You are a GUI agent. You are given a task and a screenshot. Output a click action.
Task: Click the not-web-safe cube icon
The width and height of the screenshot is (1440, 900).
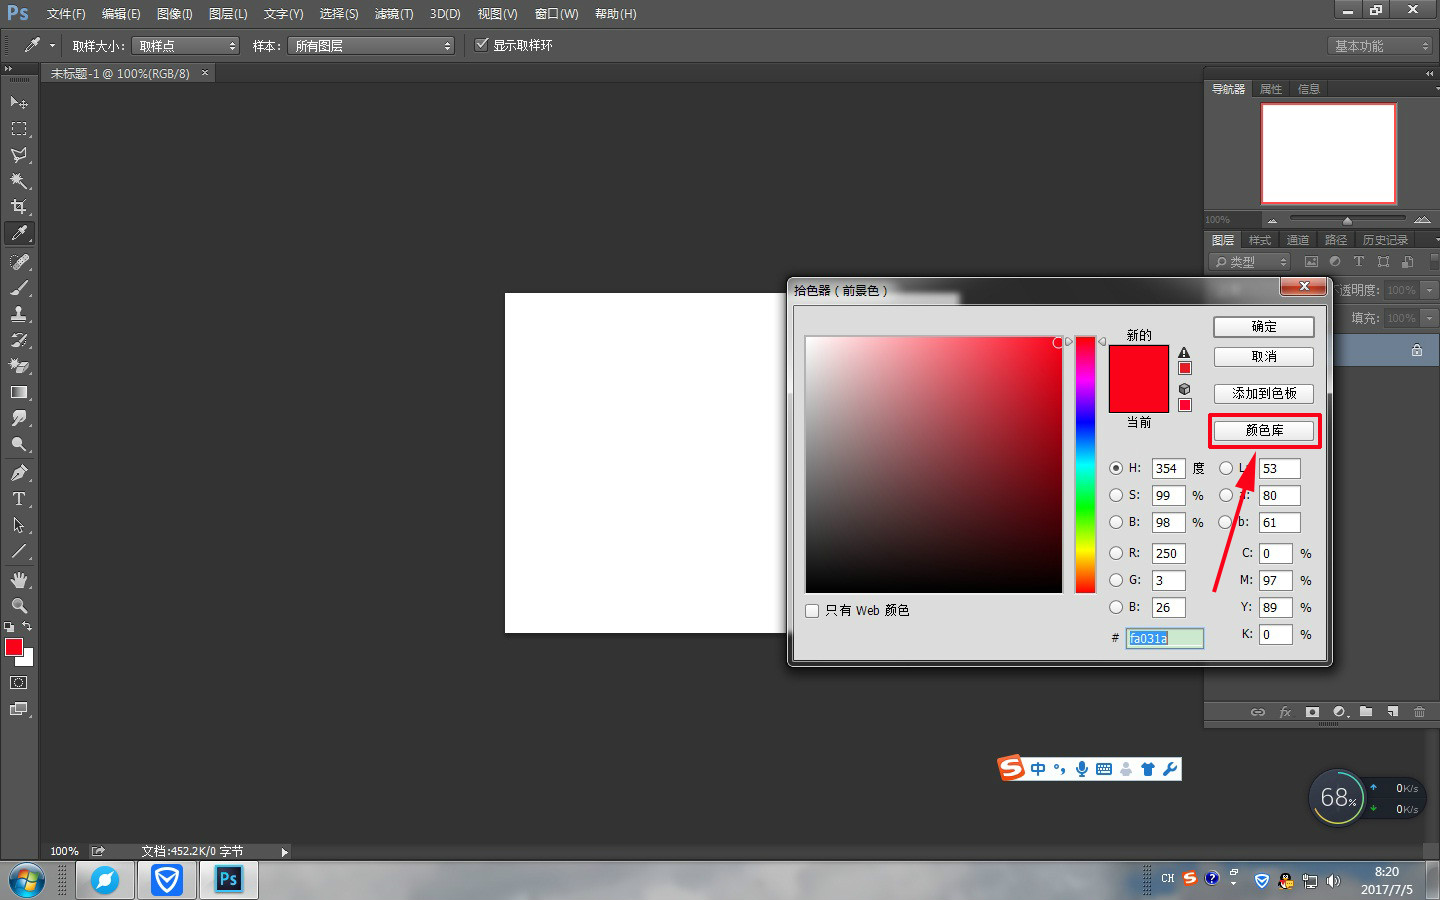coord(1184,389)
